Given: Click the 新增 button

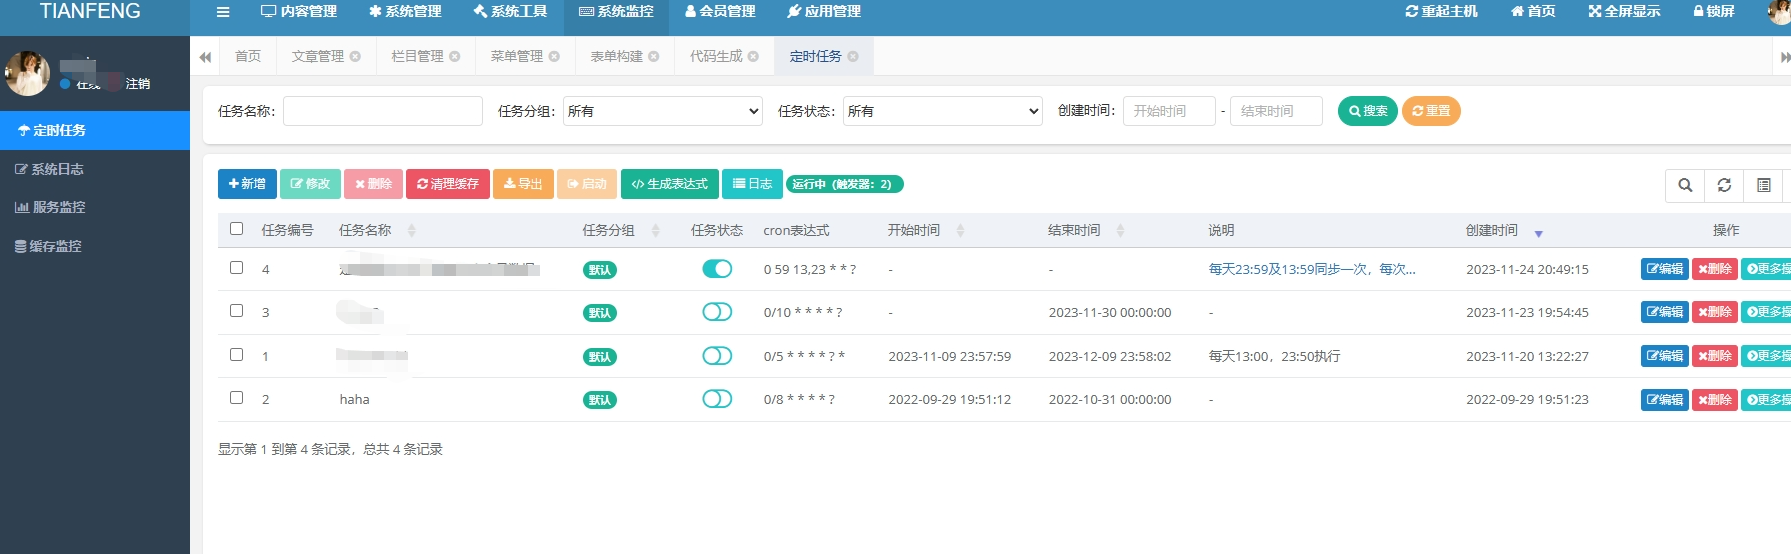Looking at the screenshot, I should [x=247, y=184].
